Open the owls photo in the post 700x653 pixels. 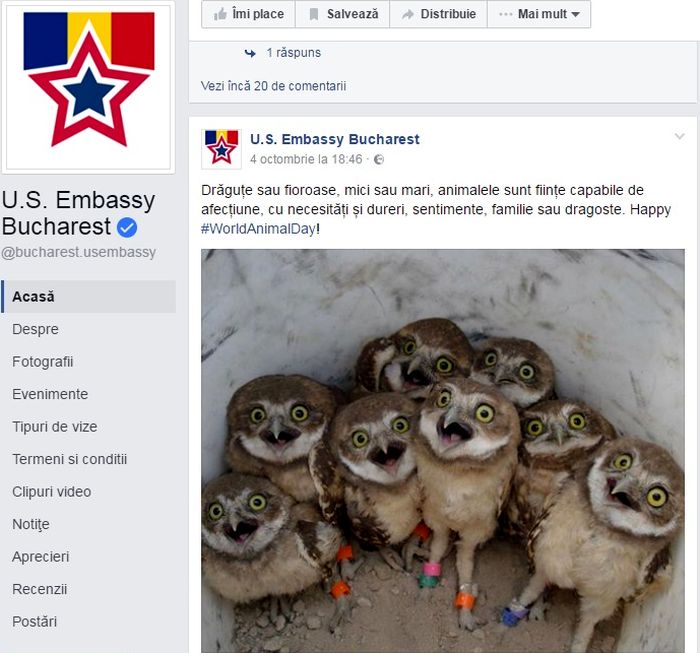pos(442,451)
